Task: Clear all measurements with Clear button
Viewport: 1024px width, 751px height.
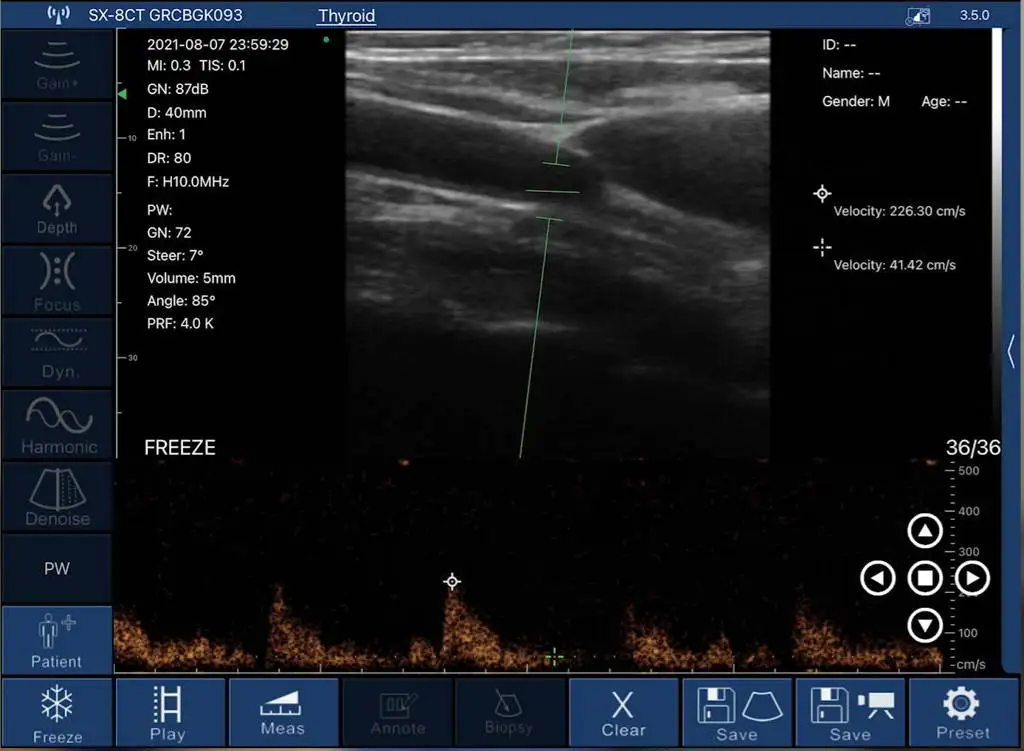Action: pos(622,711)
